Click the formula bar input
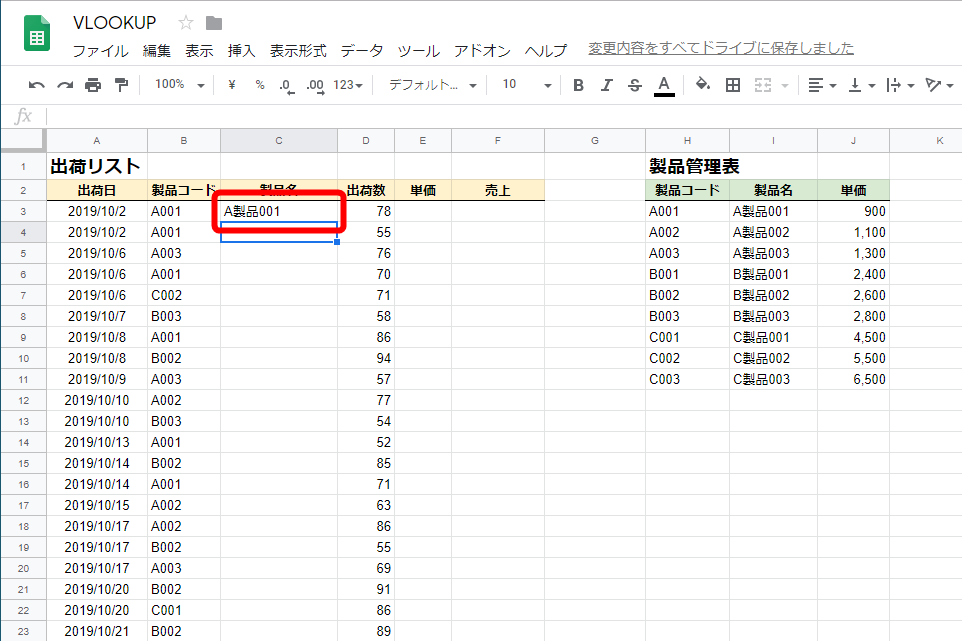Viewport: 962px width, 641px height. 503,116
